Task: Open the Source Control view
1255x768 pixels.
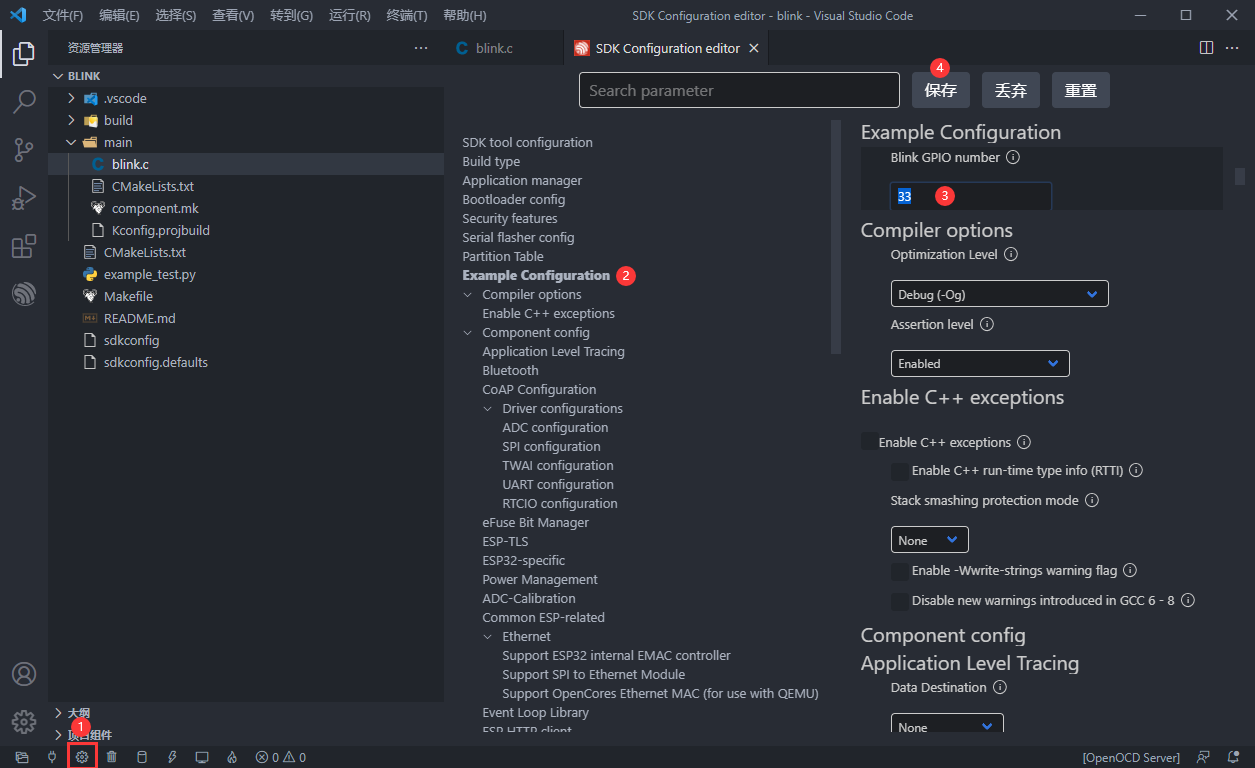Action: (x=24, y=149)
